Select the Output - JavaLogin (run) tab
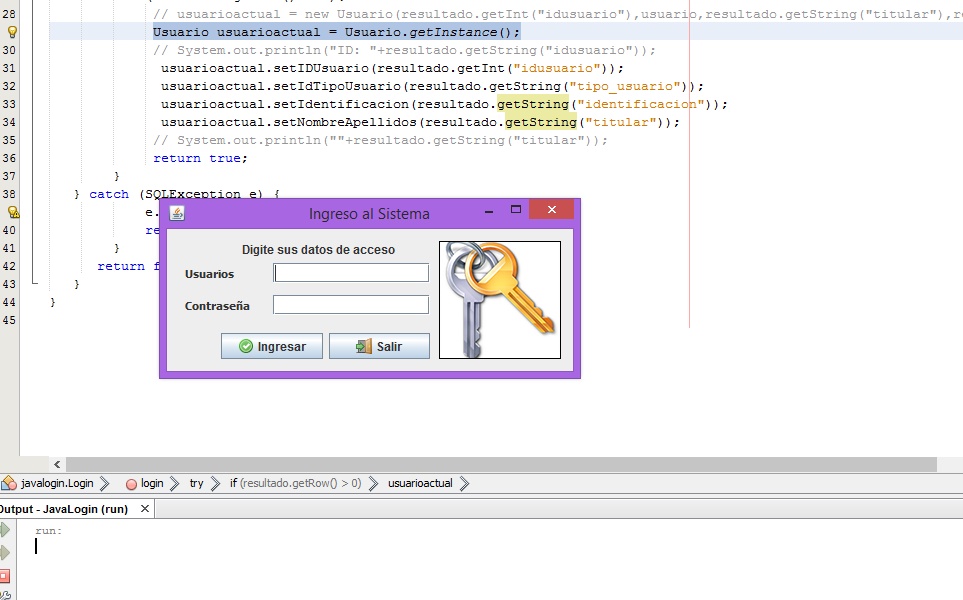This screenshot has width=963, height=600. 63,509
